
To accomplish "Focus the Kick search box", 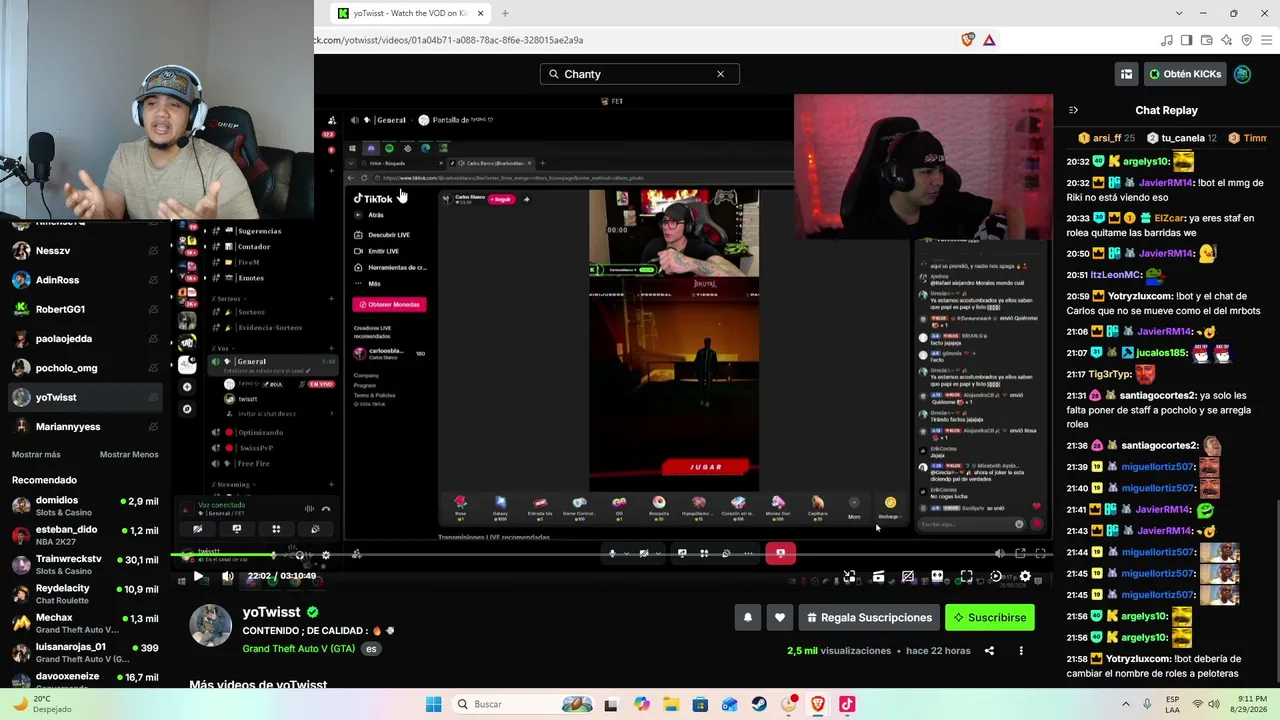I will [x=640, y=74].
